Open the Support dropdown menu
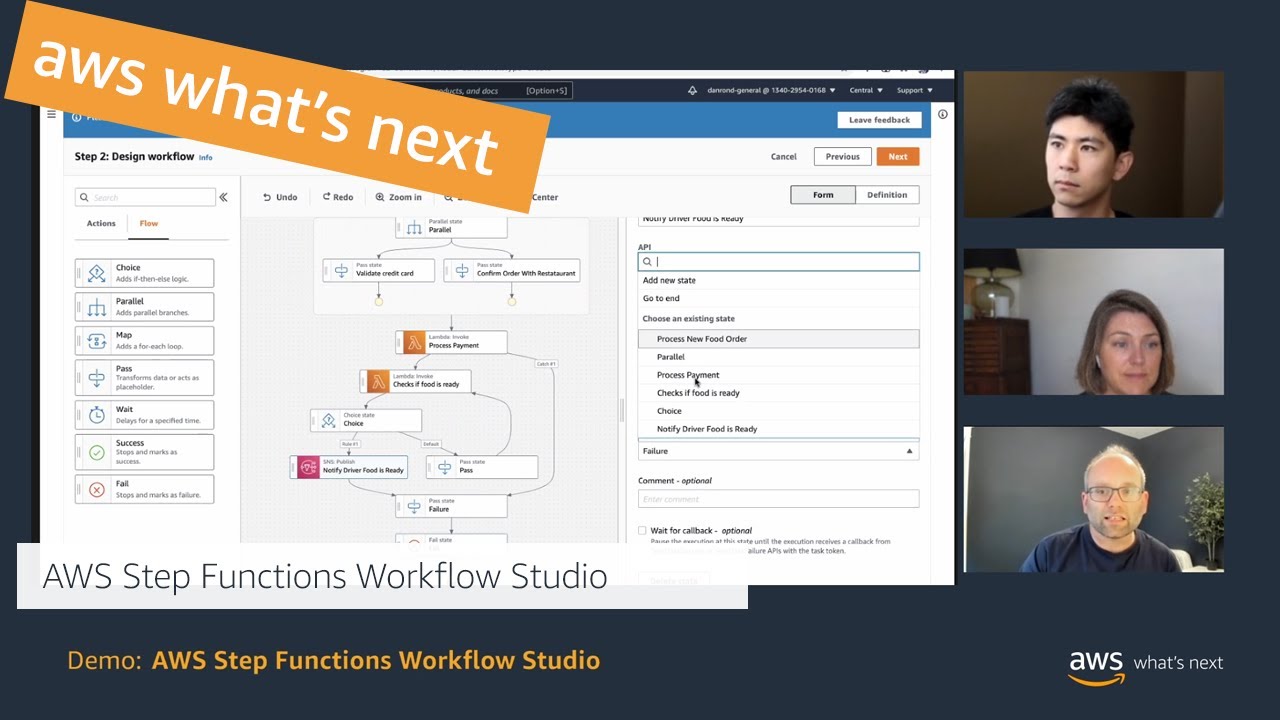Screen dimensions: 1280x720 pos(914,90)
